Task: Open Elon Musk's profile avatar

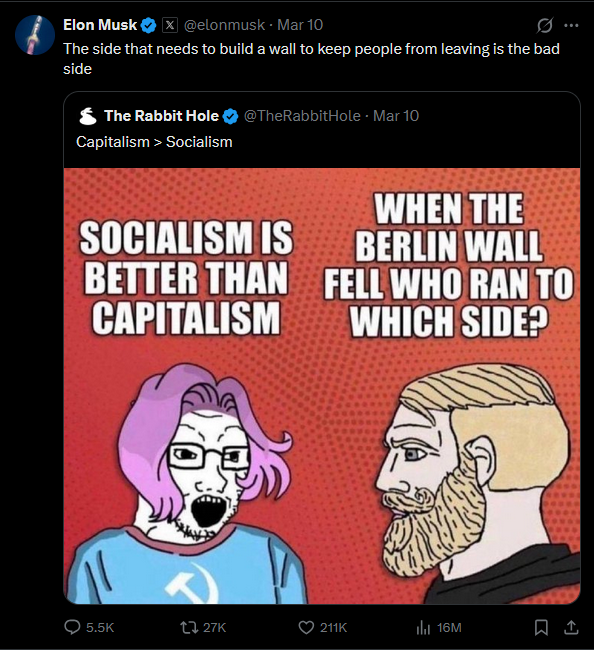Action: pos(35,35)
